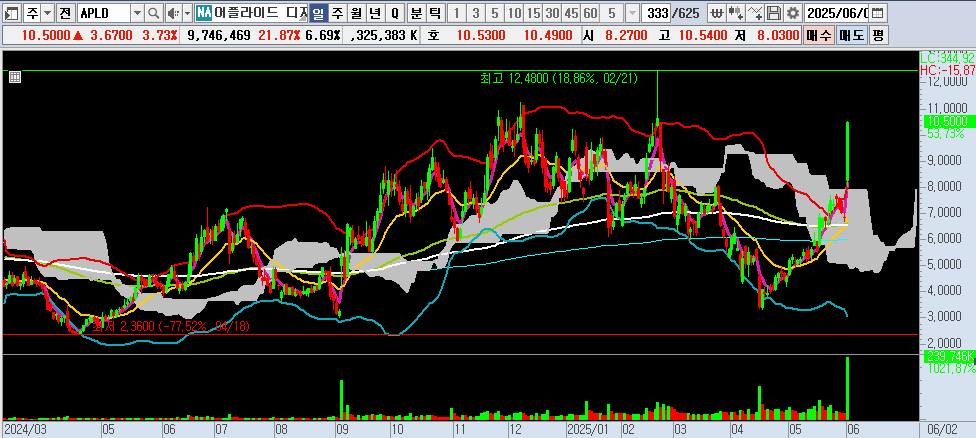Choose the 45 minute interval button
The height and width of the screenshot is (438, 976).
pos(571,12)
